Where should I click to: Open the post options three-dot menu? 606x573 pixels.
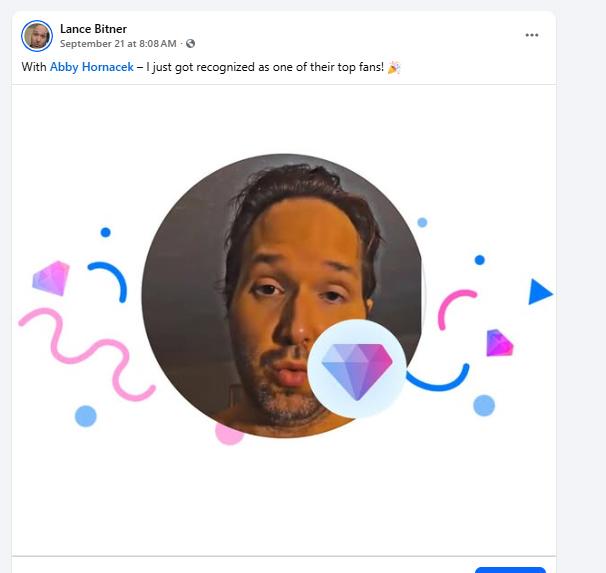point(532,35)
